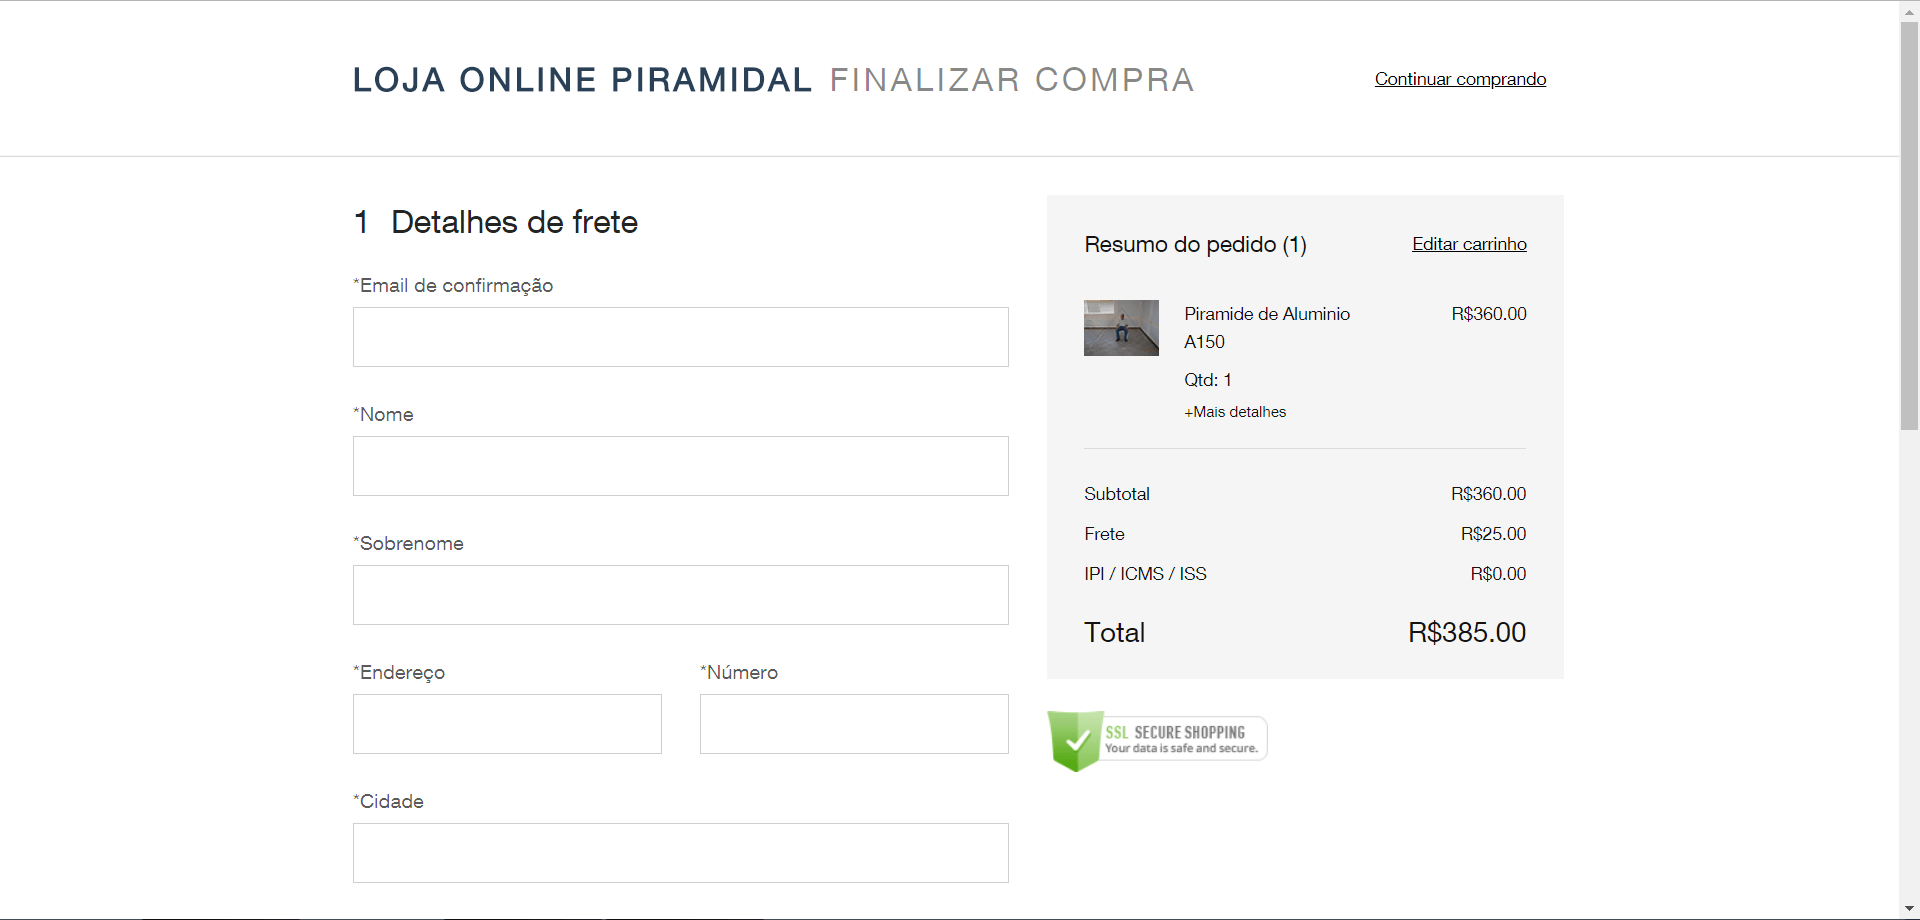1920x920 pixels.
Task: Click the Continuar comprando link
Action: pos(1460,79)
